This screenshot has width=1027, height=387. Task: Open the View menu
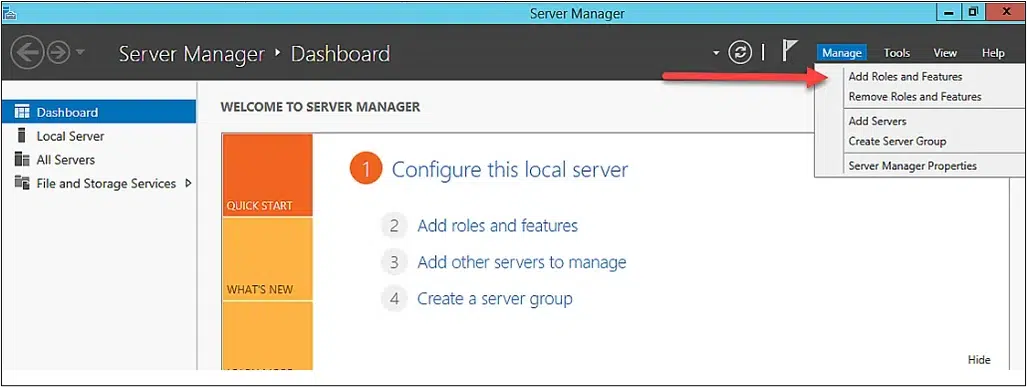point(945,53)
